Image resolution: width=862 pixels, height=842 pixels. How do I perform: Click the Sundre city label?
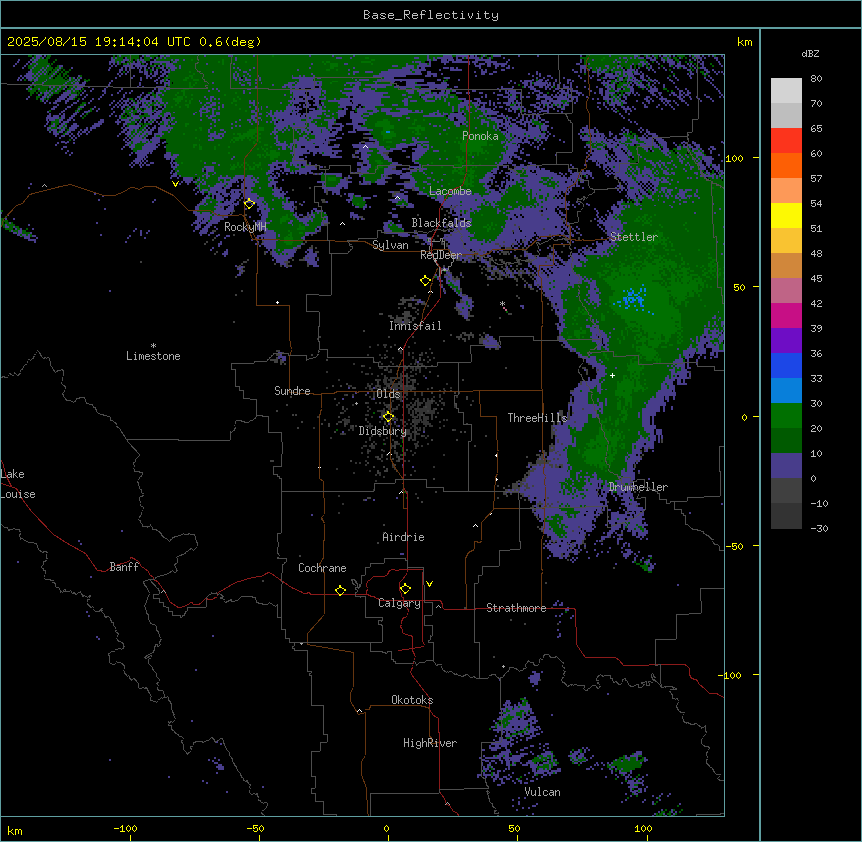292,391
